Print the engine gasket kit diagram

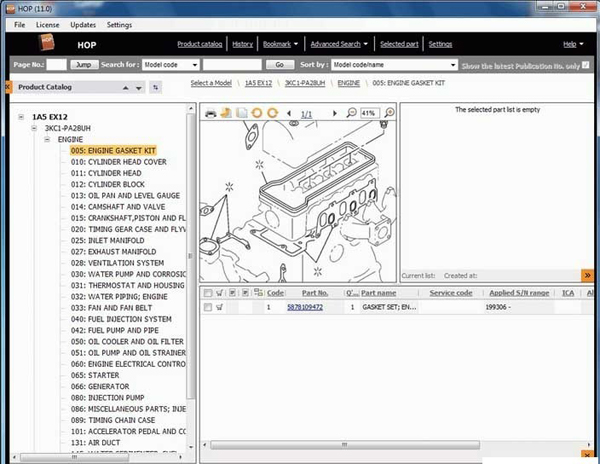point(211,114)
